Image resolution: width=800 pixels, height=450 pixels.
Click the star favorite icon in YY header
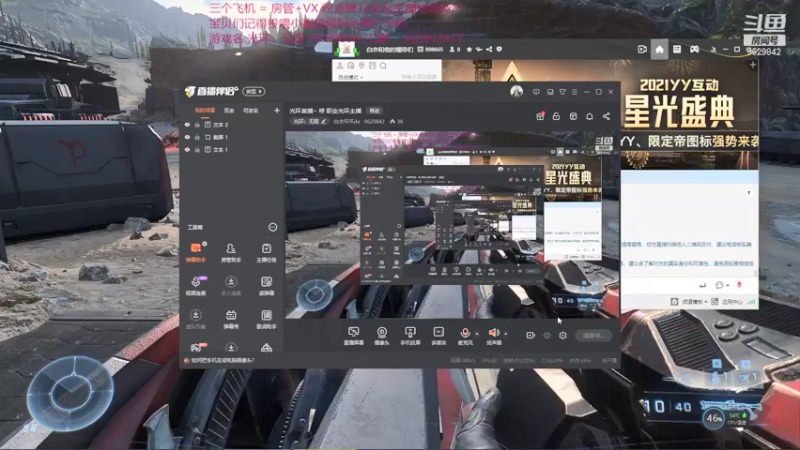pyautogui.click(x=469, y=49)
